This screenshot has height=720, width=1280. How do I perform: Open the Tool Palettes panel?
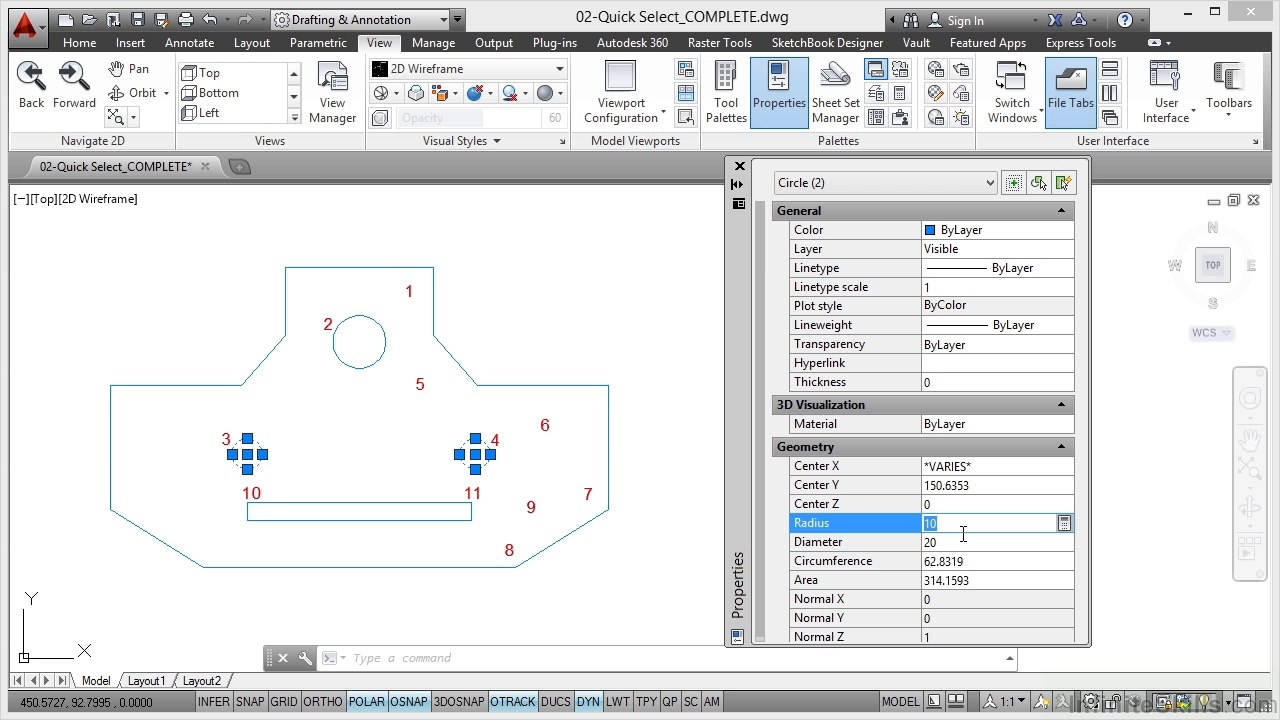tap(726, 92)
